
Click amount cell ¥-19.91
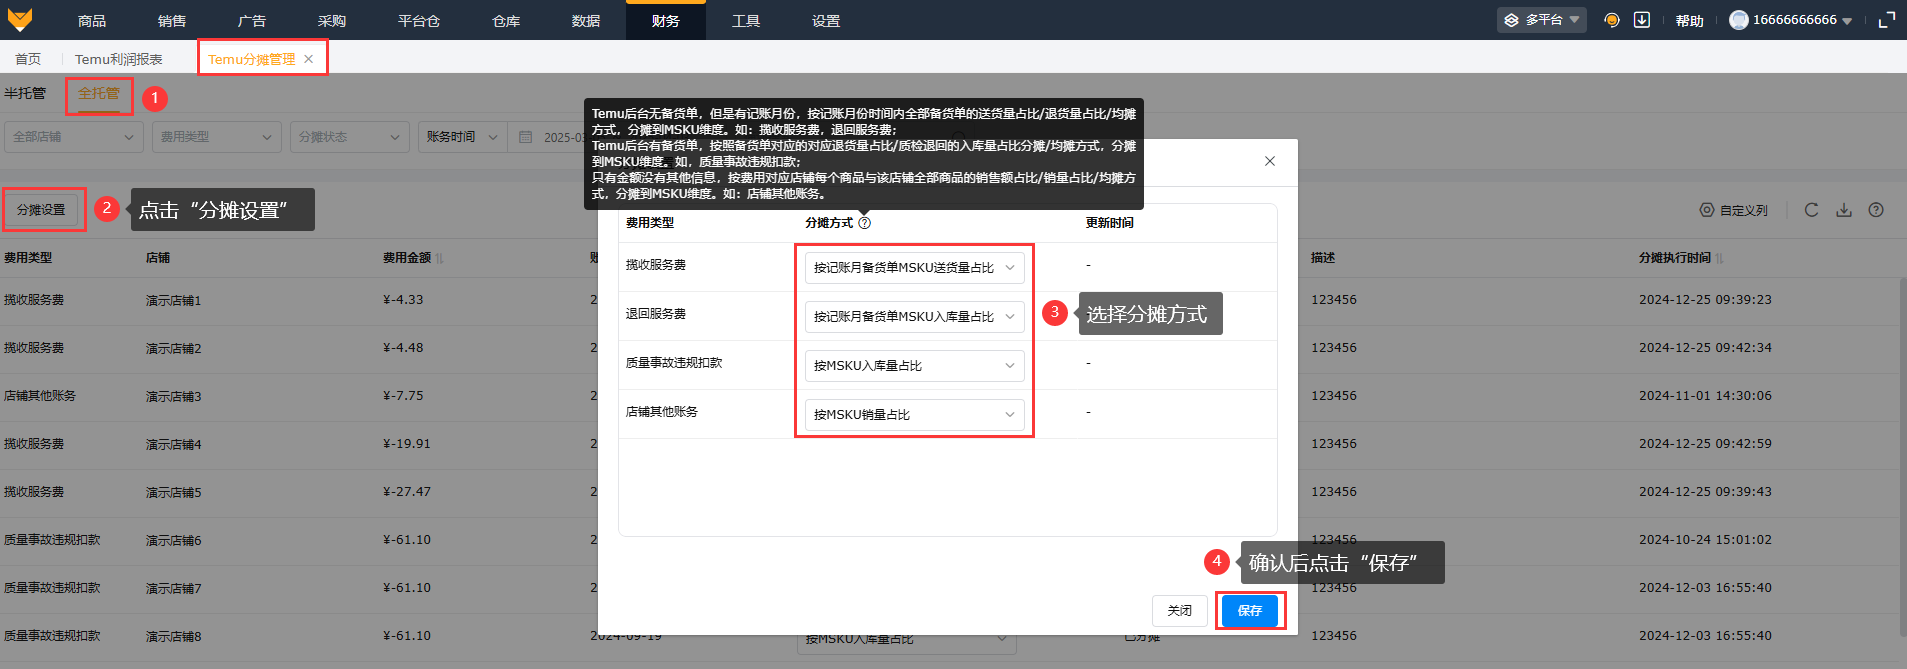(x=407, y=444)
